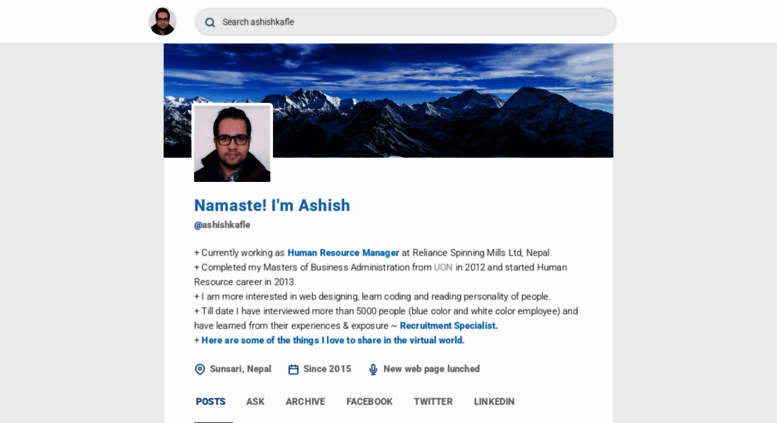Open the TWITTER tab
The height and width of the screenshot is (423, 777).
433,402
